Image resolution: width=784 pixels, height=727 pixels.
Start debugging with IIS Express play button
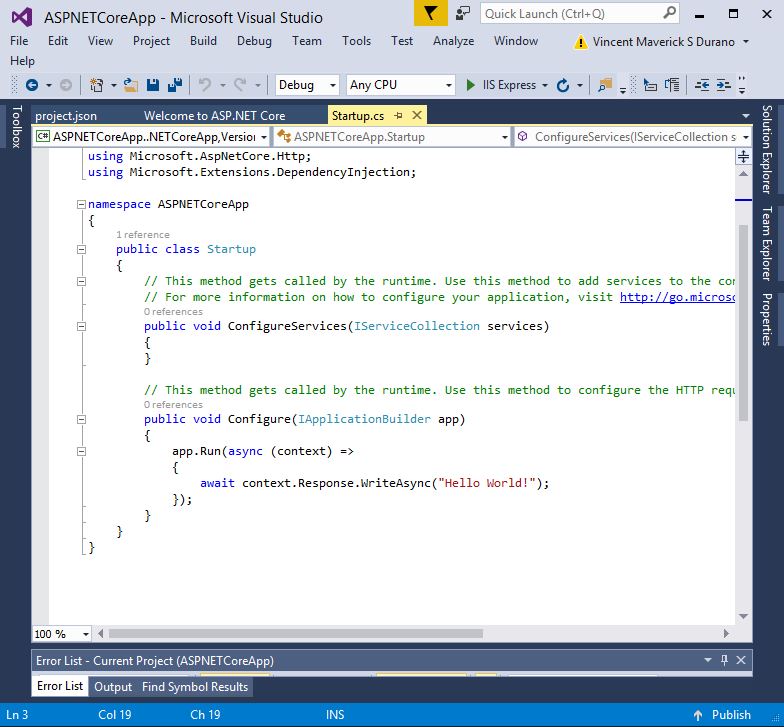point(470,85)
